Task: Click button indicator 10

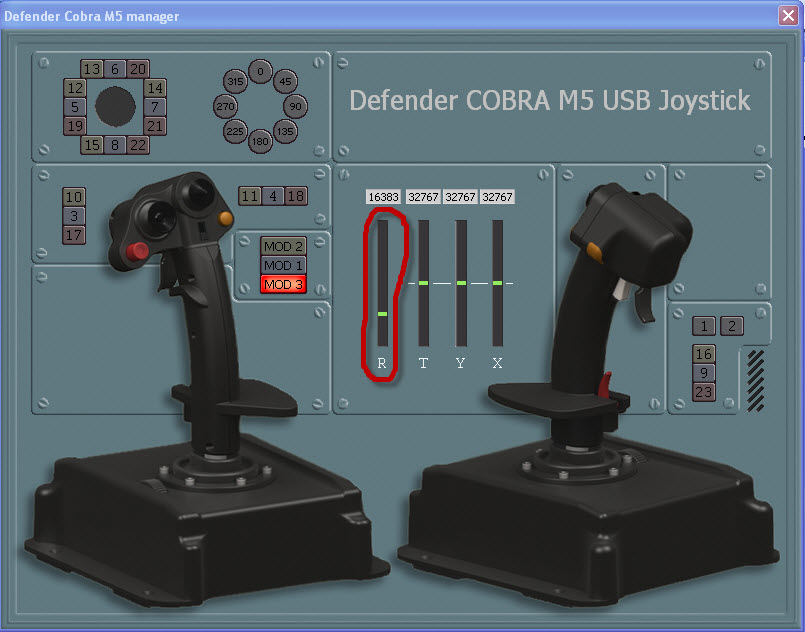Action: pos(74,197)
